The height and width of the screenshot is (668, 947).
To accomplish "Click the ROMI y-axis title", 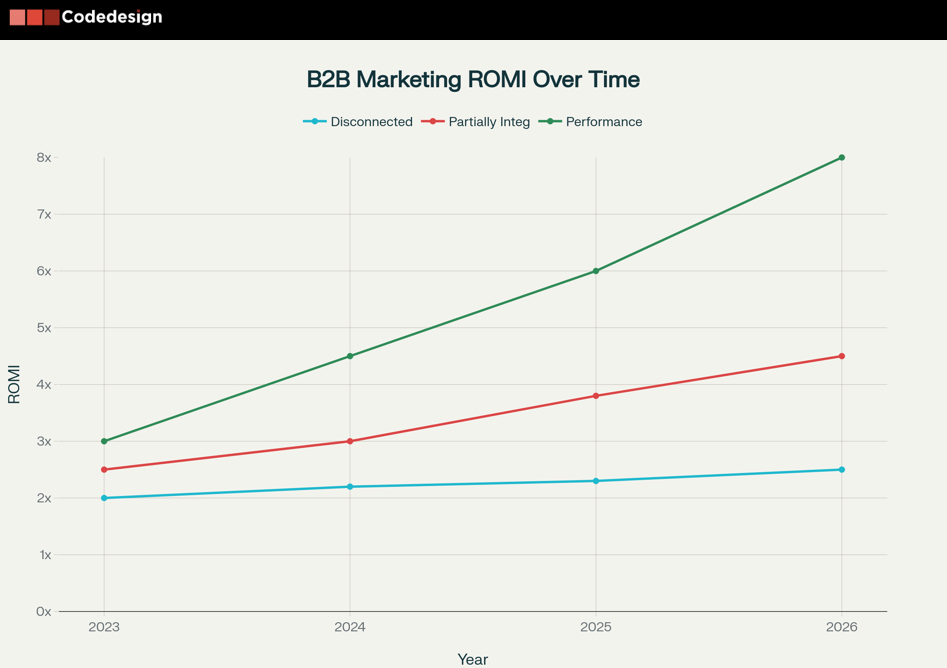I will pyautogui.click(x=14, y=385).
